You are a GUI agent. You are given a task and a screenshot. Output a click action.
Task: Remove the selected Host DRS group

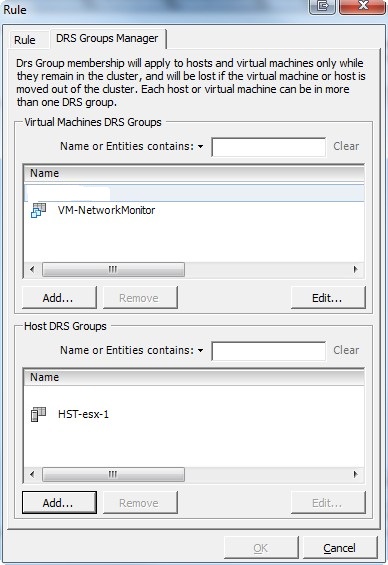(x=140, y=502)
